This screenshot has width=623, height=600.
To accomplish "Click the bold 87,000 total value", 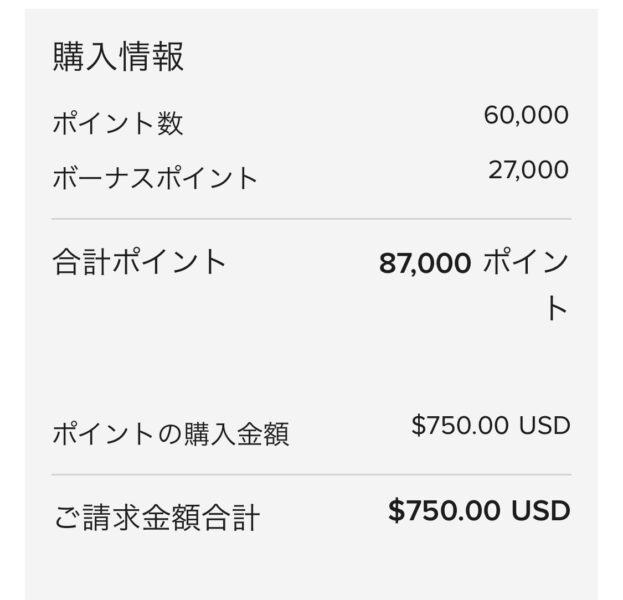I will (x=425, y=263).
